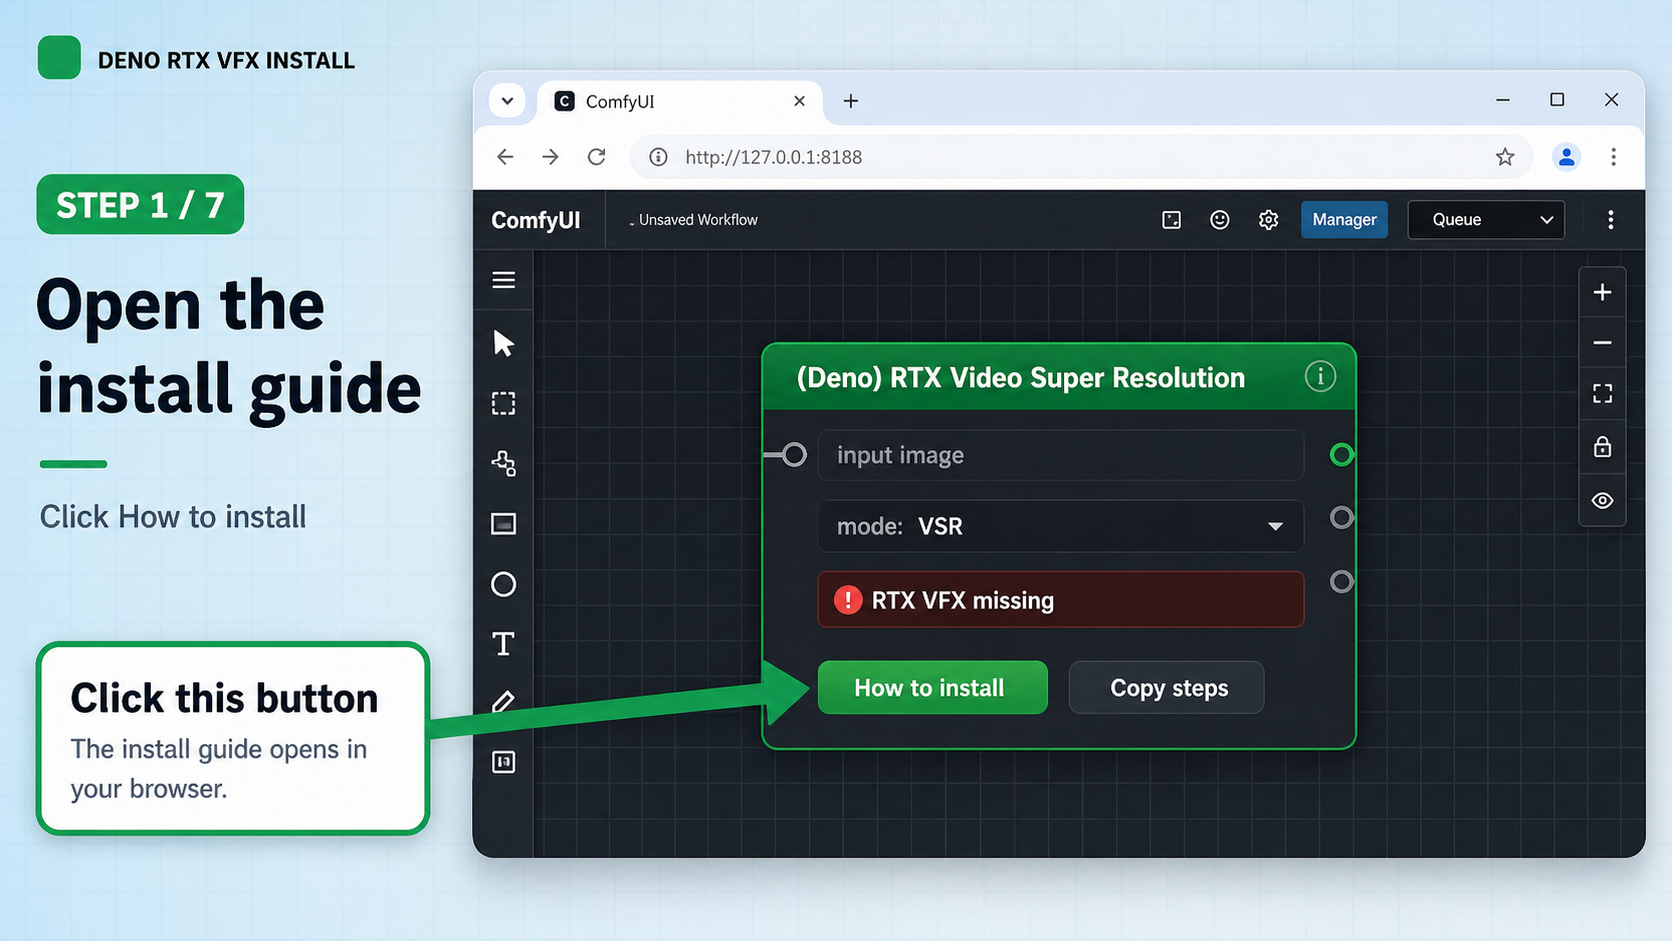1672x941 pixels.
Task: Open the mode VSR dropdown
Action: (x=1061, y=526)
